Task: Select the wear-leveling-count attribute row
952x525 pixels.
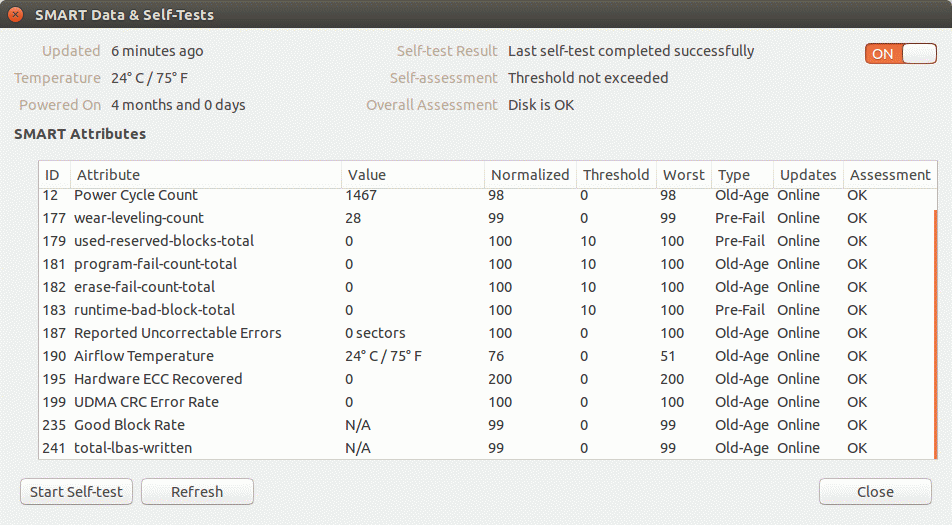Action: click(x=139, y=218)
